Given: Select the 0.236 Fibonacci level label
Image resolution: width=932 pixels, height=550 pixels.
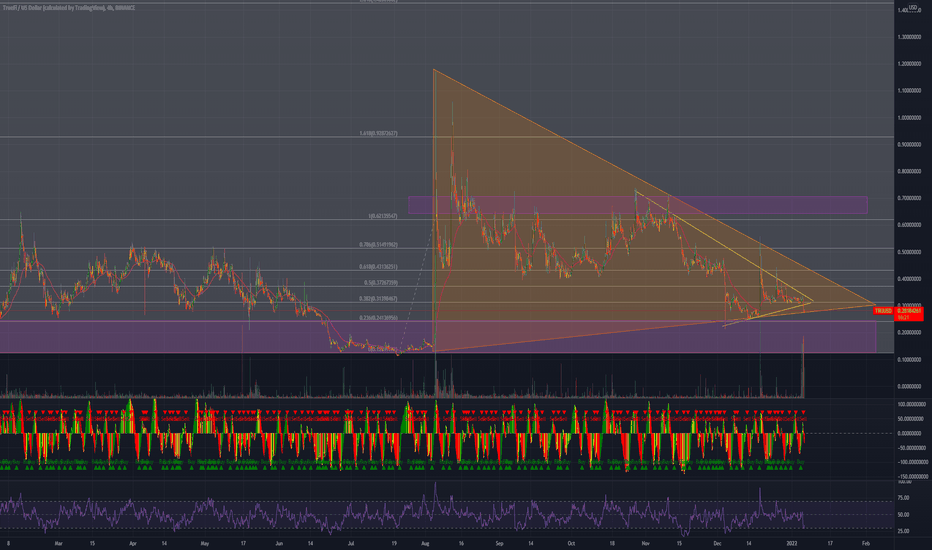Looking at the screenshot, I should pyautogui.click(x=378, y=318).
